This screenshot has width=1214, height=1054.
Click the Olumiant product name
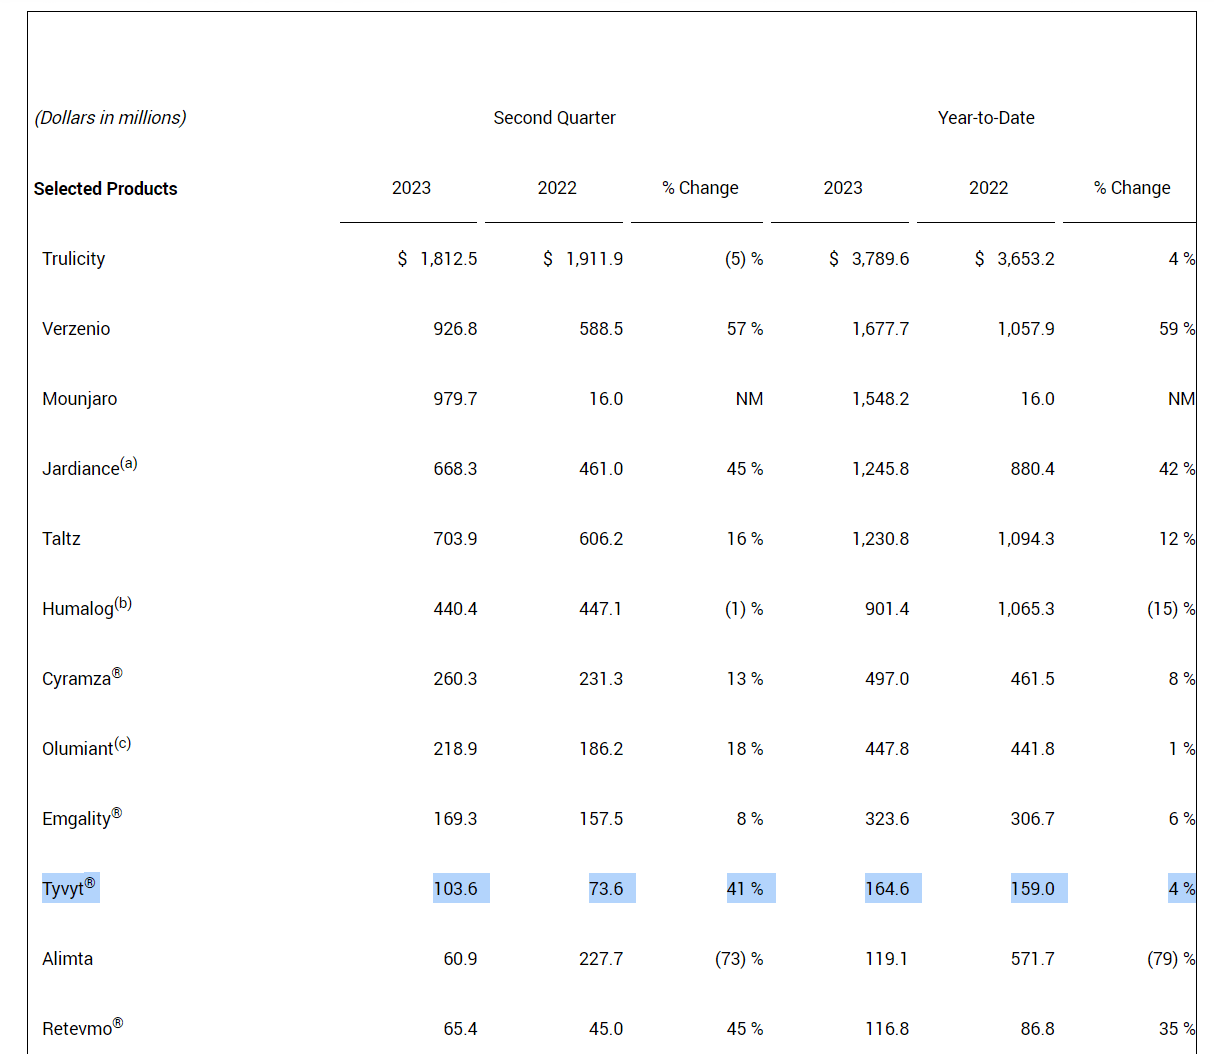click(x=78, y=749)
